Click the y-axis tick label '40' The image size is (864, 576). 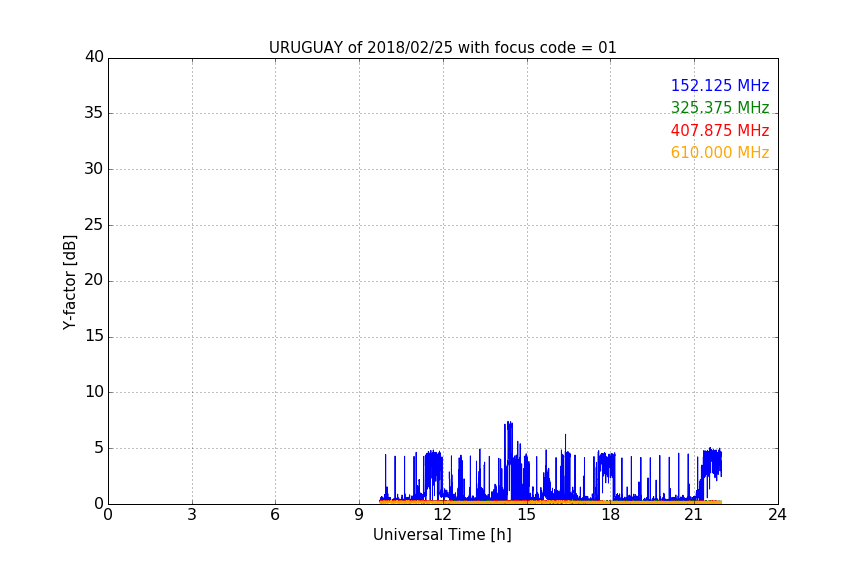tap(94, 57)
